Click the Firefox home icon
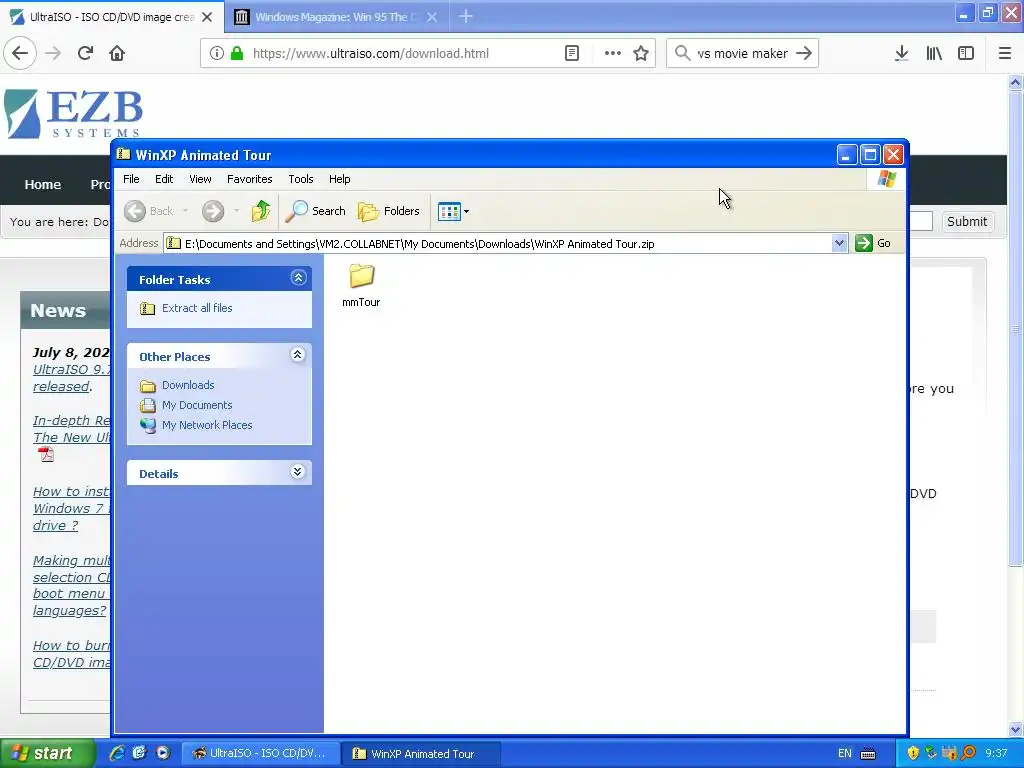 tap(117, 53)
